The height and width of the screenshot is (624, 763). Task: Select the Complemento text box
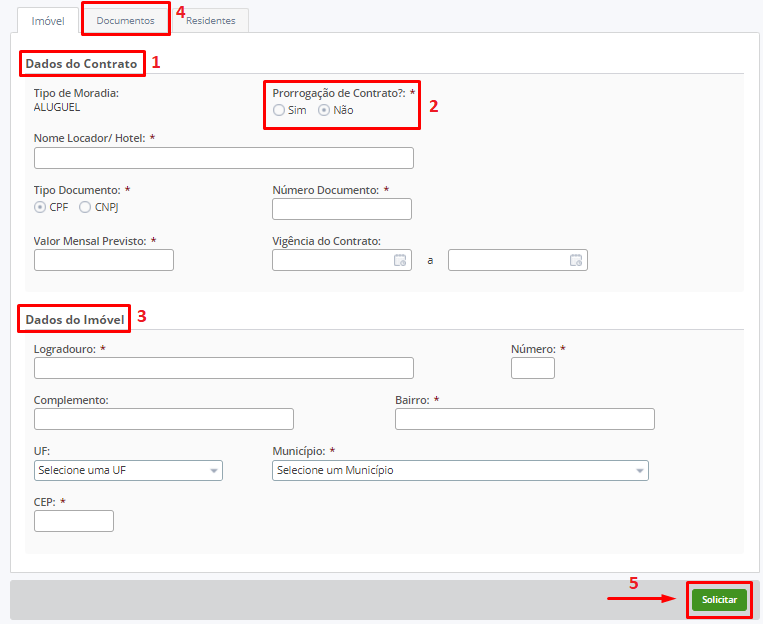163,418
